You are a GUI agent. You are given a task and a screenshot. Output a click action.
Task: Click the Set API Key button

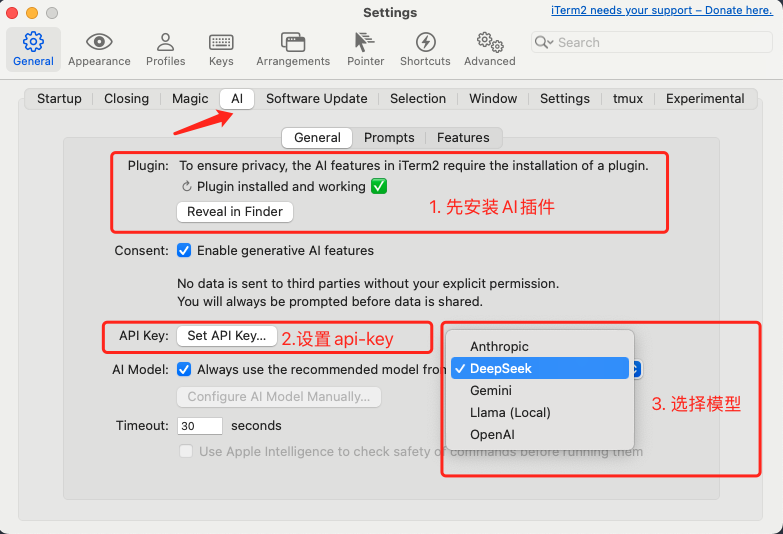227,336
